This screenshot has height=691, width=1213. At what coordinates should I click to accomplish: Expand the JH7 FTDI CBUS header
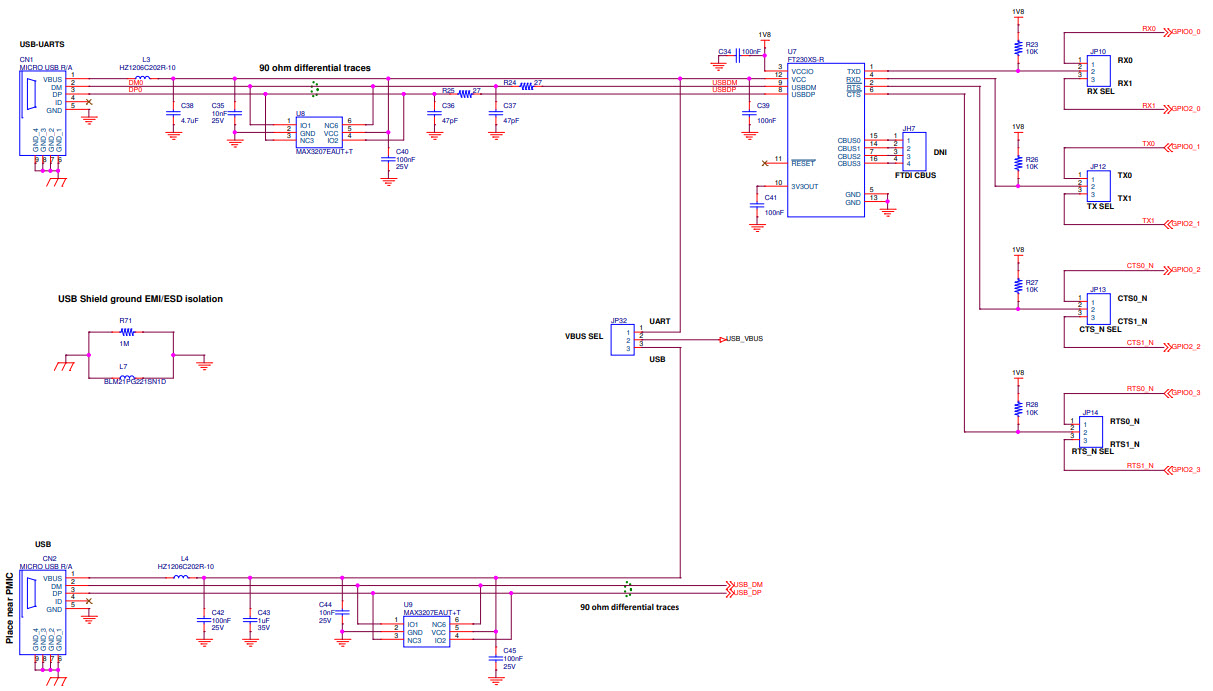[x=915, y=151]
